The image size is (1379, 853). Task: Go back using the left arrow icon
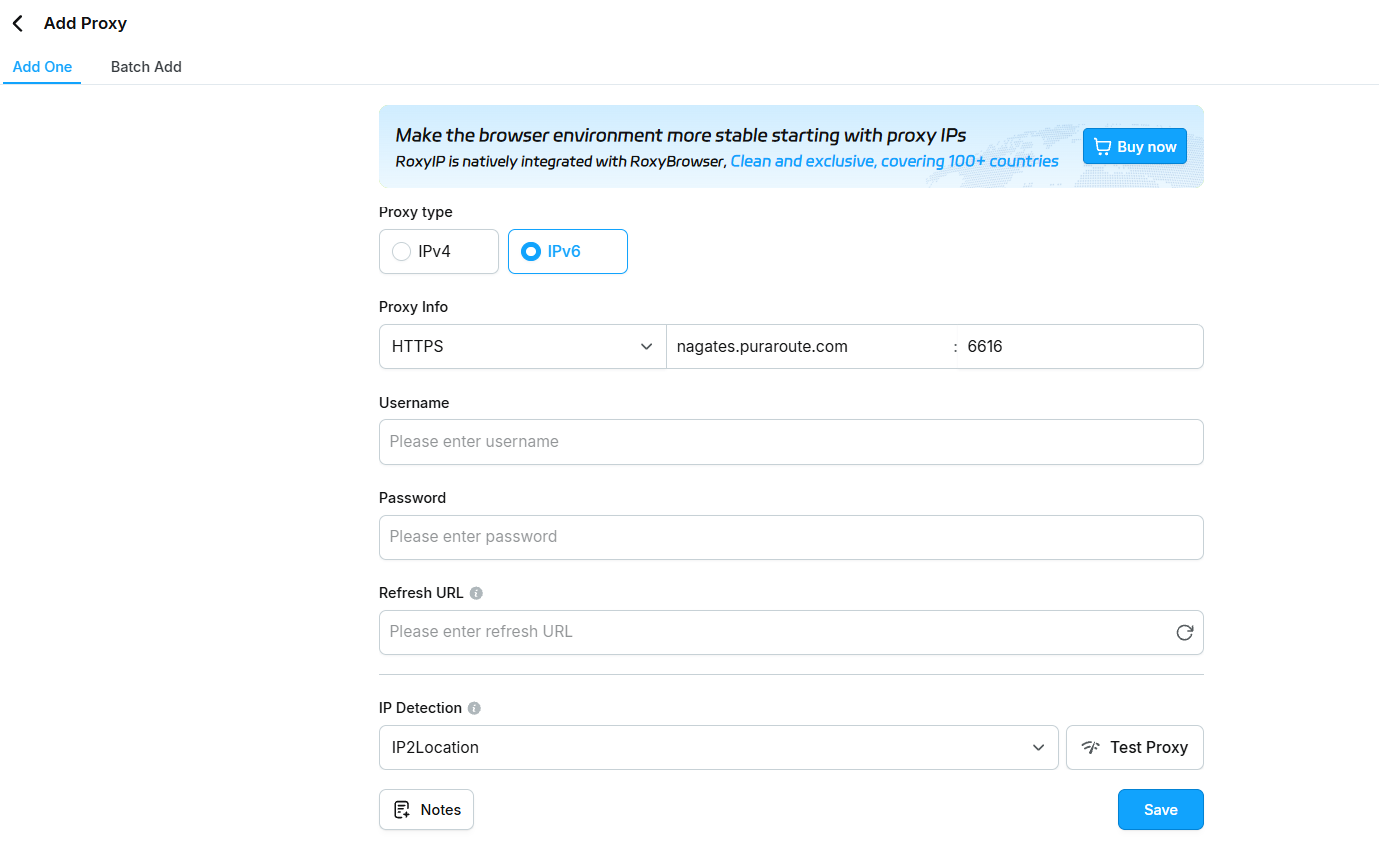18,23
